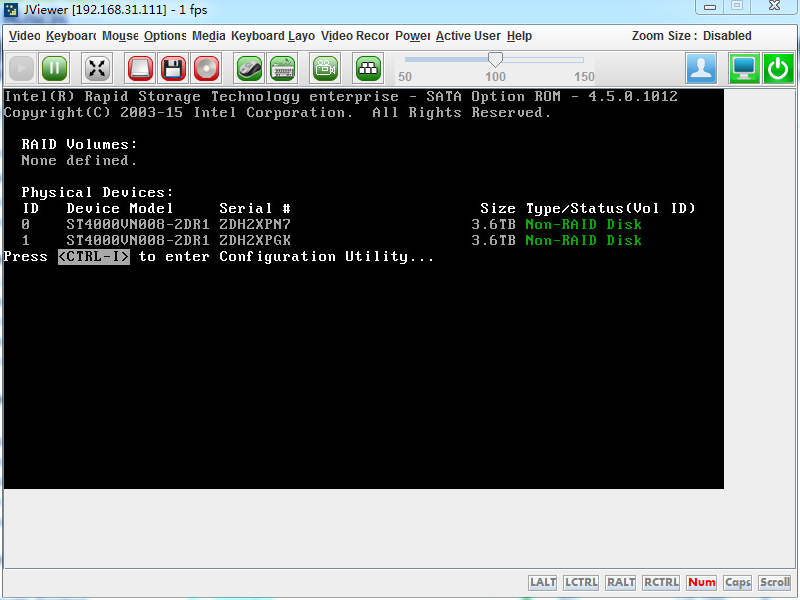
Task: Open the hotkeys macro icon
Action: (368, 68)
